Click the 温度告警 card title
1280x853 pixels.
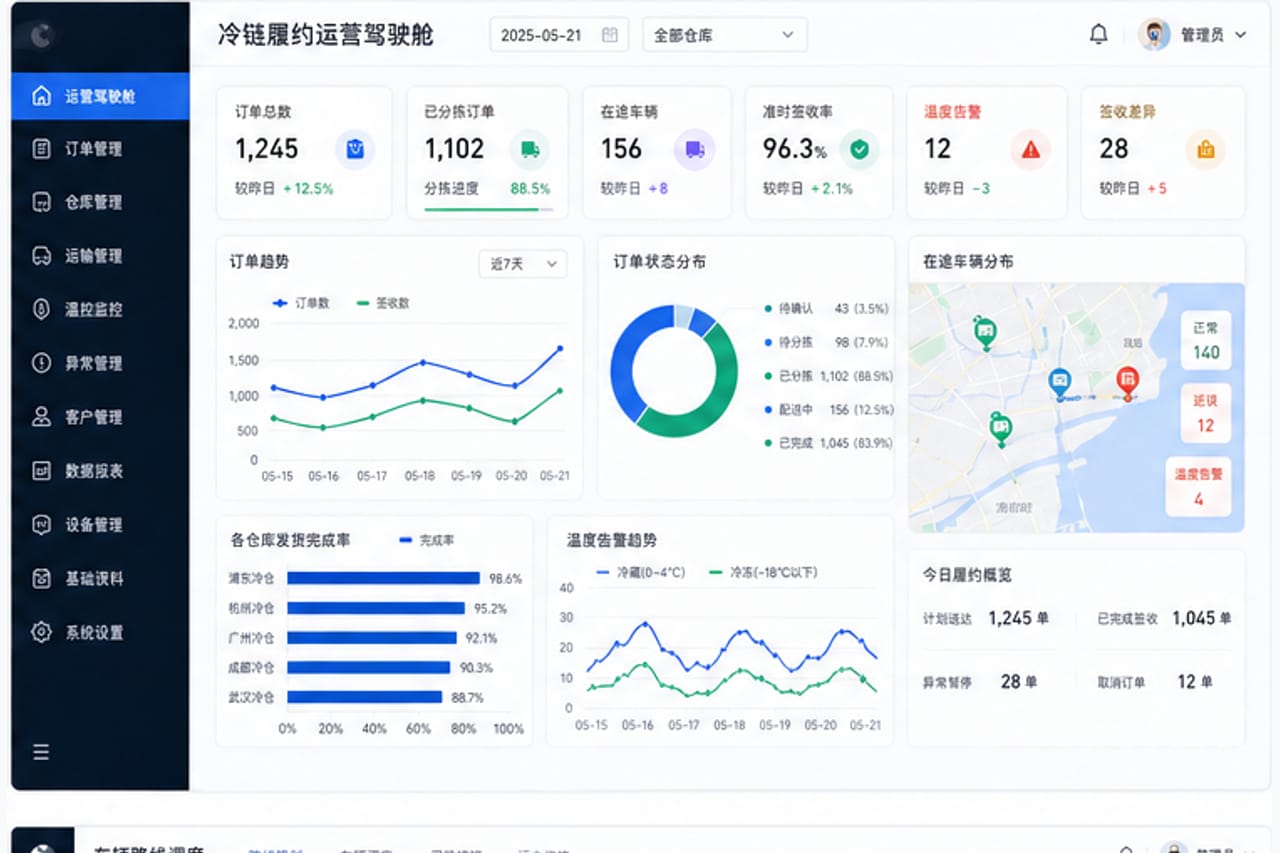pyautogui.click(x=952, y=112)
